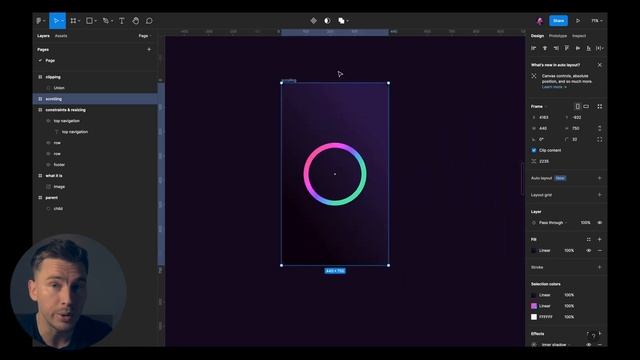Screen dimensions: 640x360
Task: Click the resize to fit icon
Action: pos(600,107)
